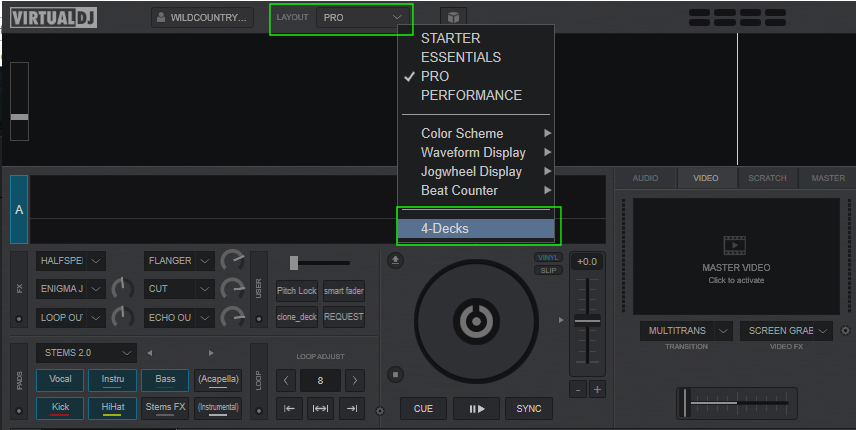Switch to the SCRATCH tab
Screen dimensions: 856x430
[767, 178]
